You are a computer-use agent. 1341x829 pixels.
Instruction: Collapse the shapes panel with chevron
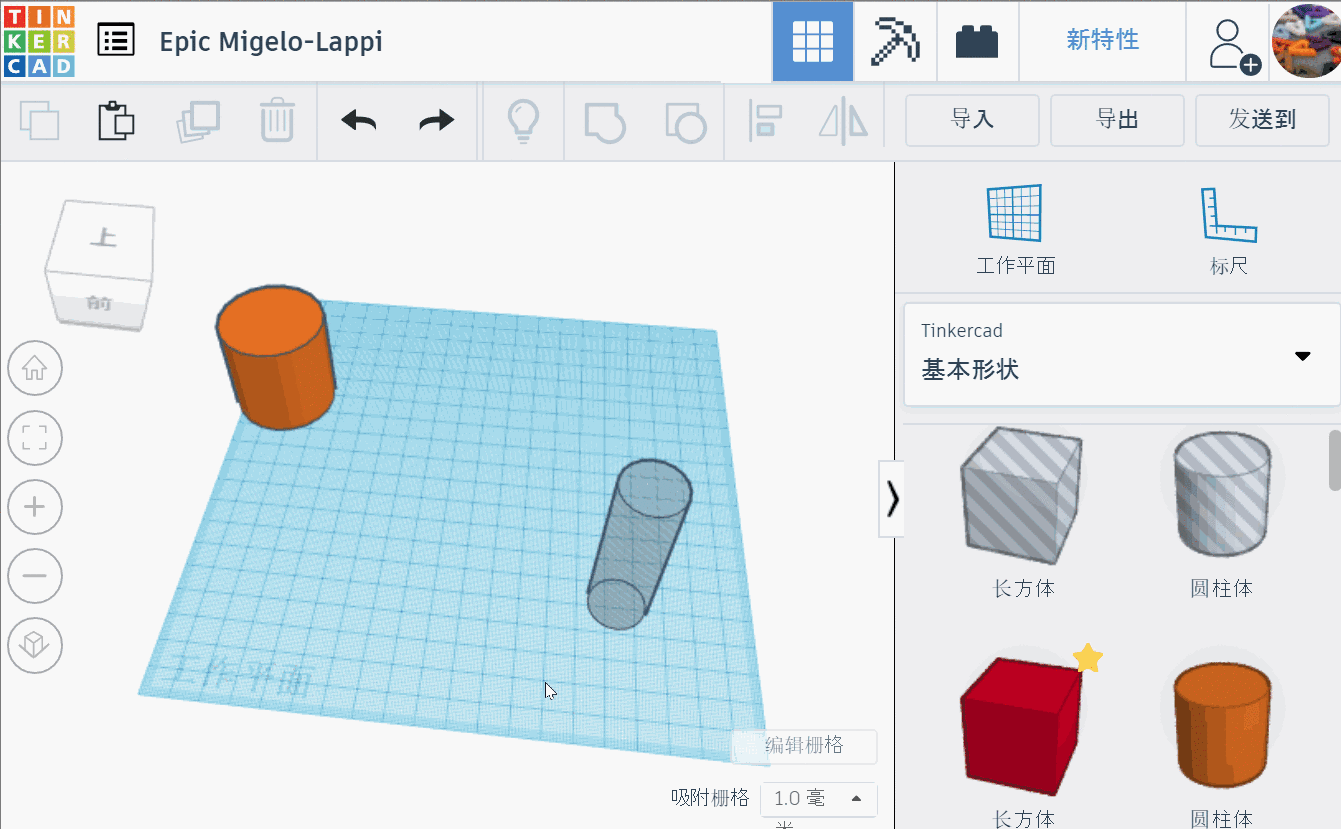click(892, 499)
